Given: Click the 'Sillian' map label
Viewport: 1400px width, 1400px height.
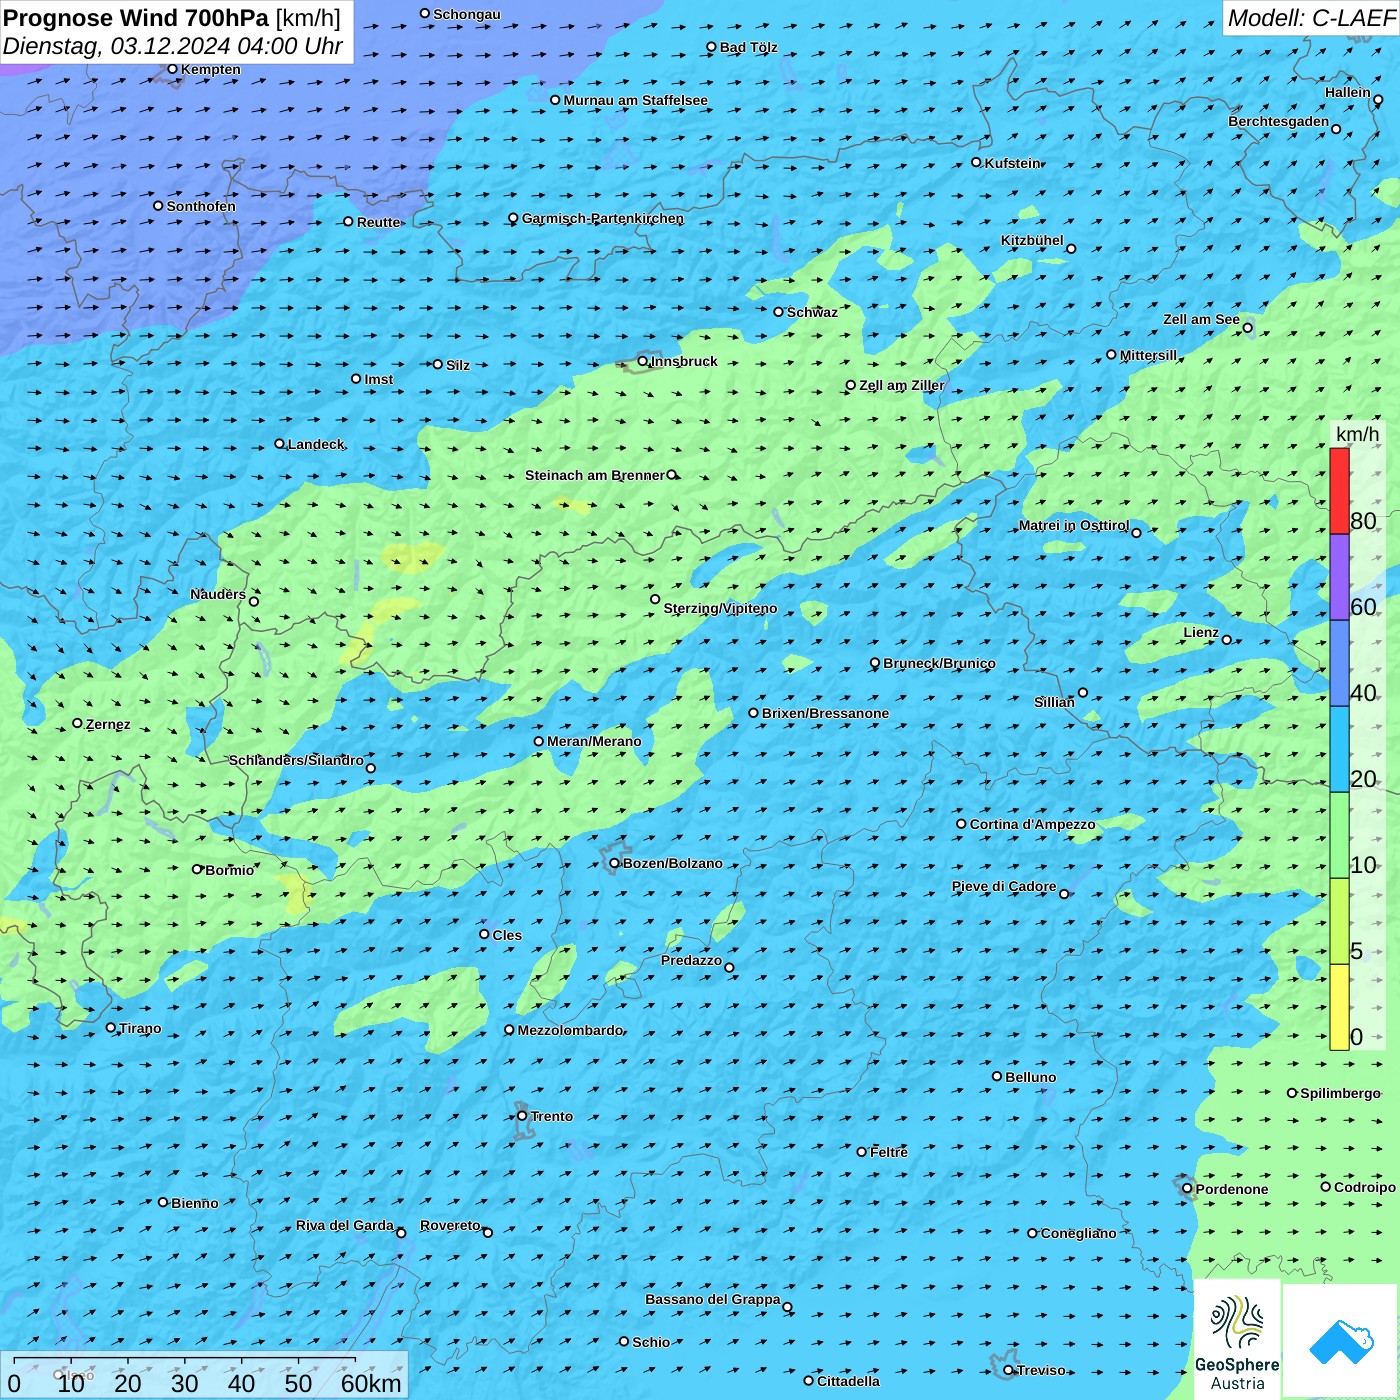Looking at the screenshot, I should click(1054, 702).
